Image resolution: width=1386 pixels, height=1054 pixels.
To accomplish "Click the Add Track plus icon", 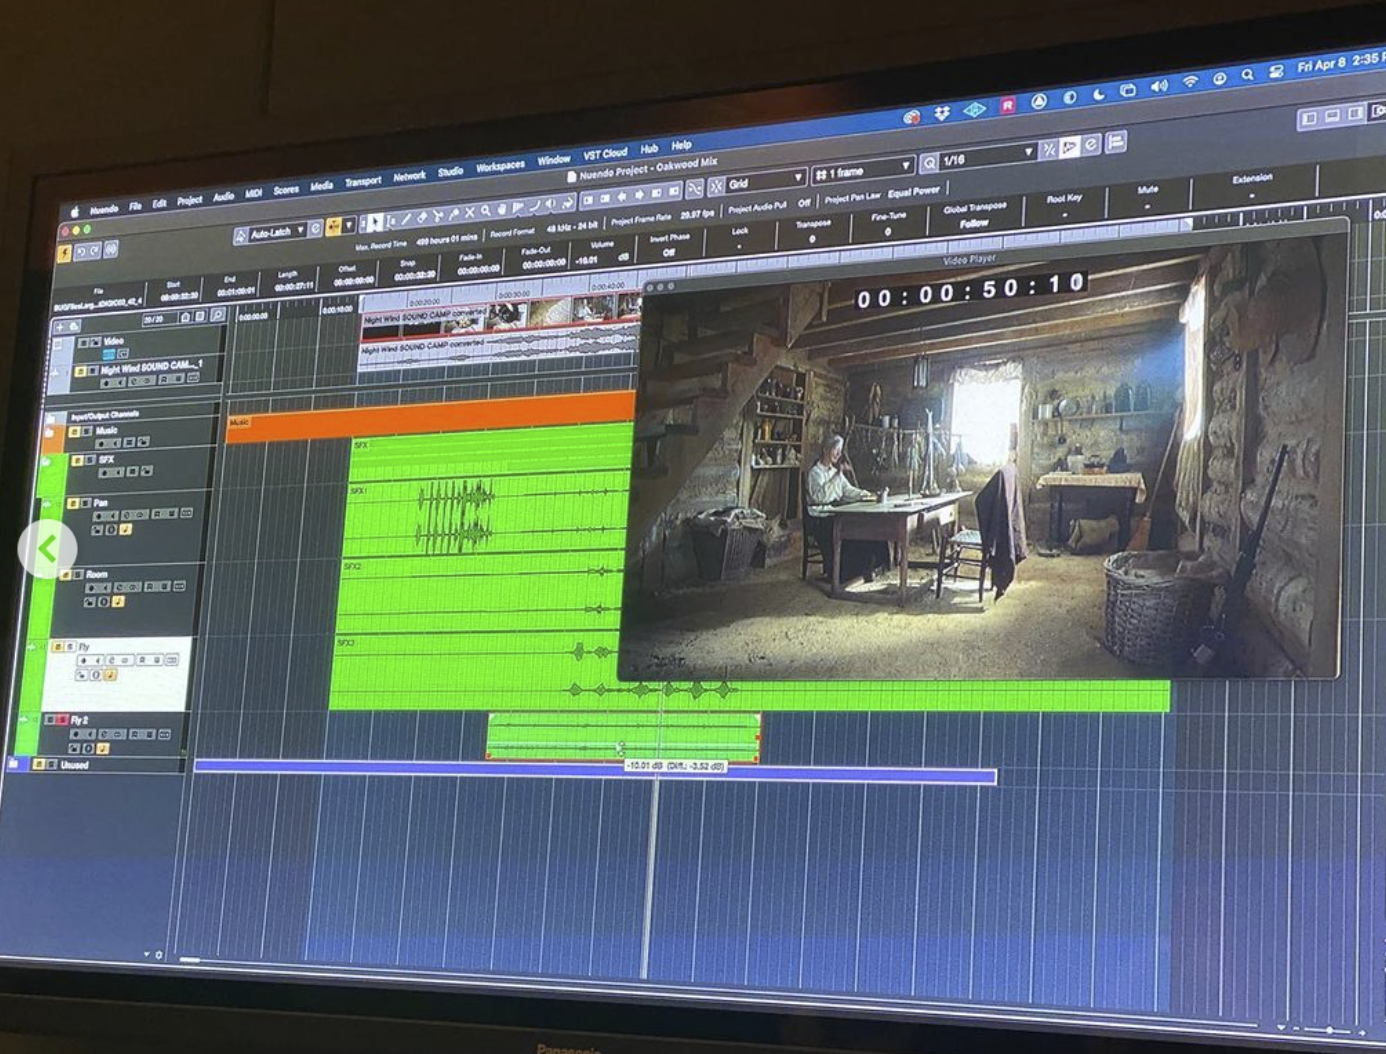I will (60, 326).
